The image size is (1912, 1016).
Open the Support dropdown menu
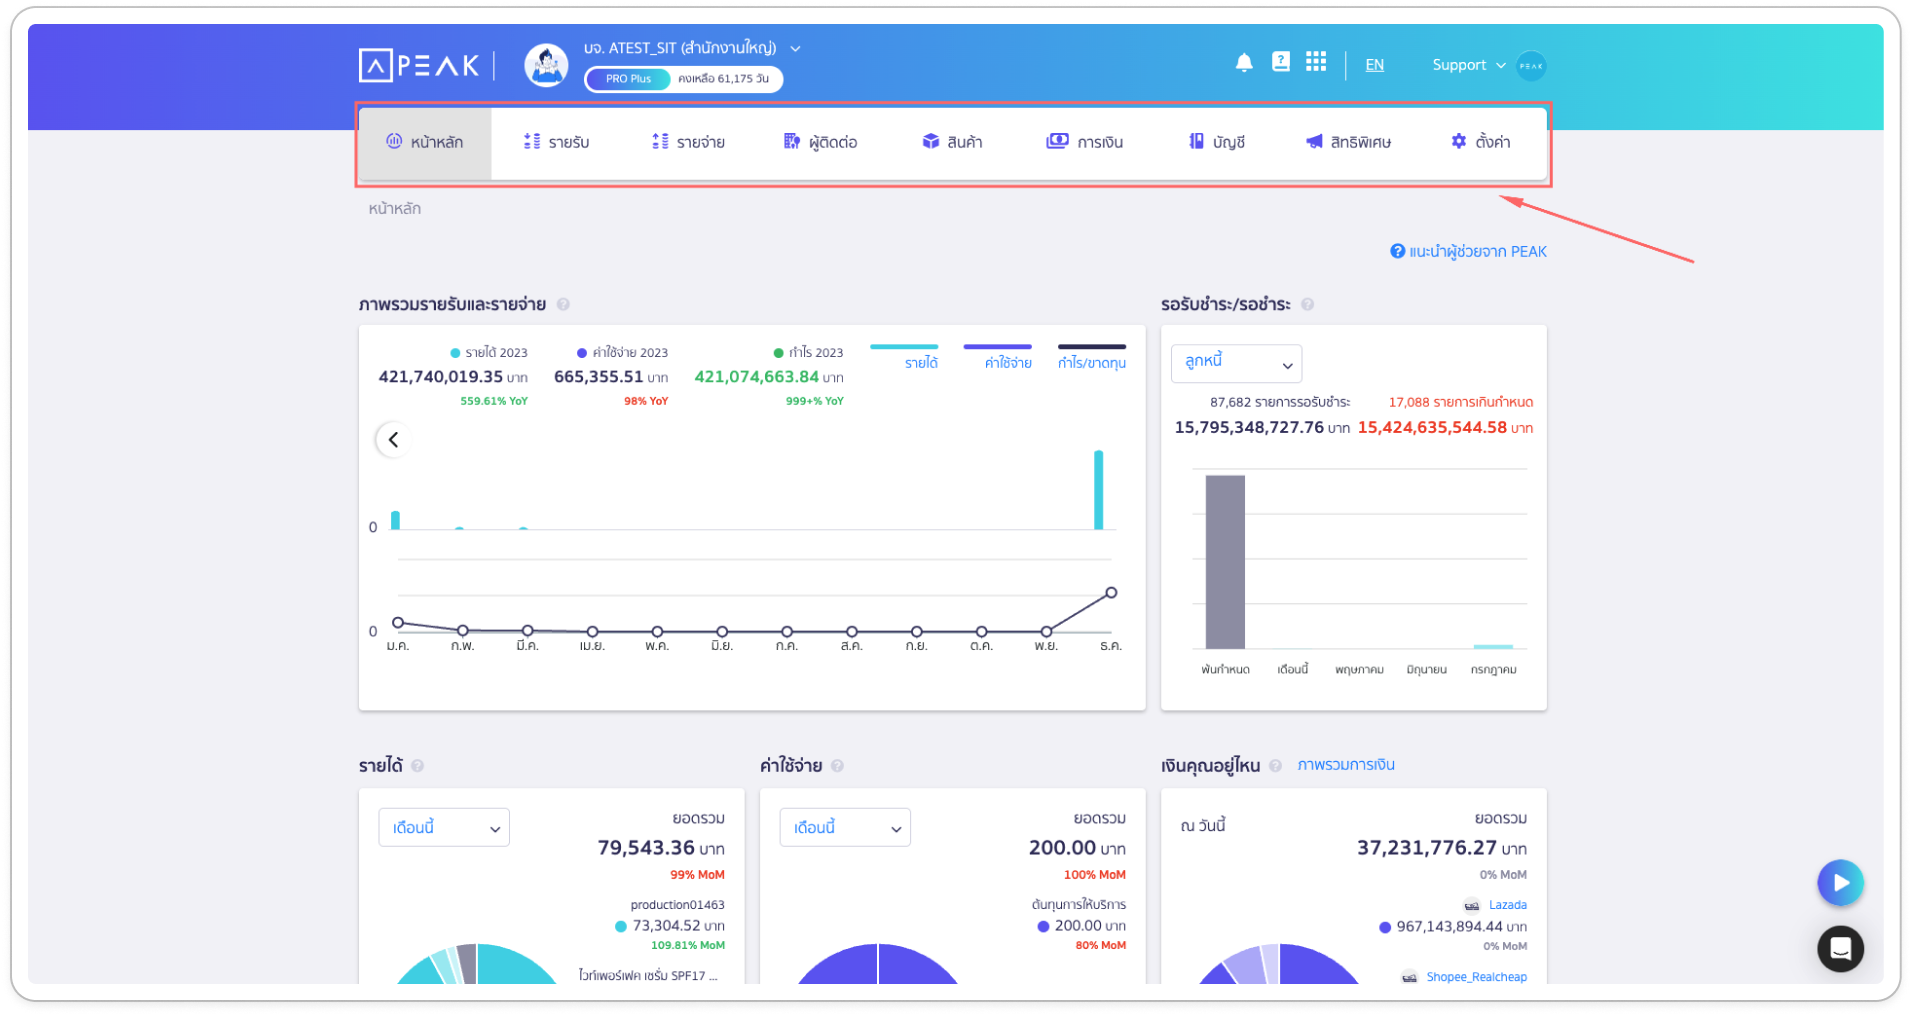1468,65
